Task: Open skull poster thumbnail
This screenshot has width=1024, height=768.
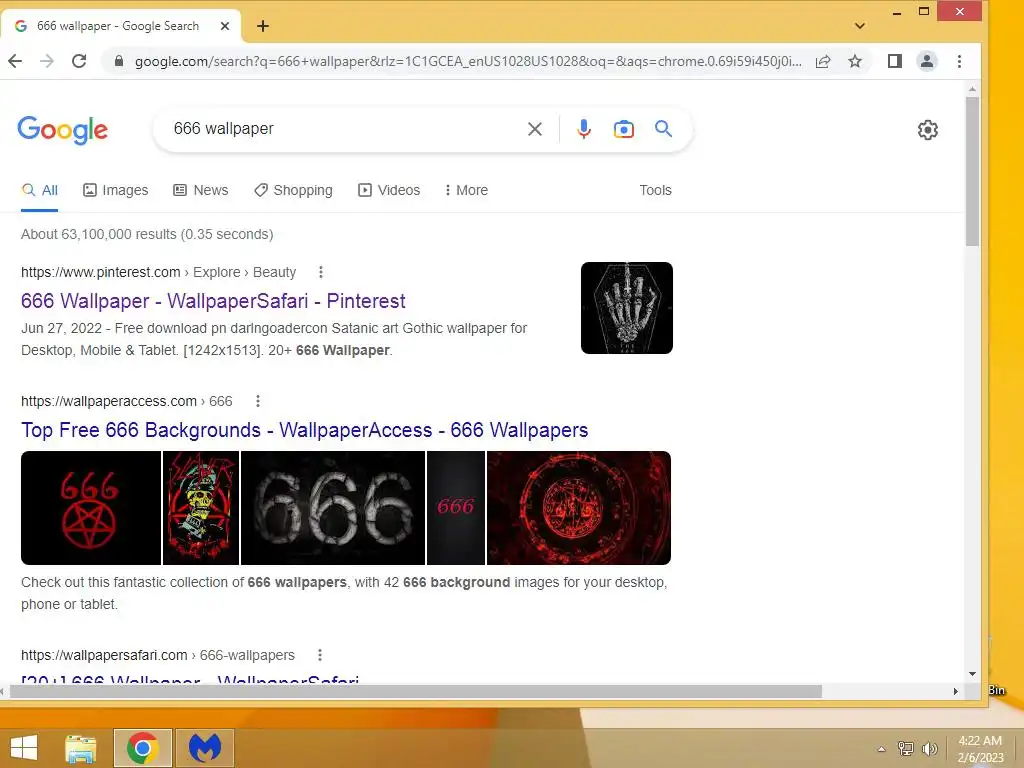Action: click(x=201, y=508)
